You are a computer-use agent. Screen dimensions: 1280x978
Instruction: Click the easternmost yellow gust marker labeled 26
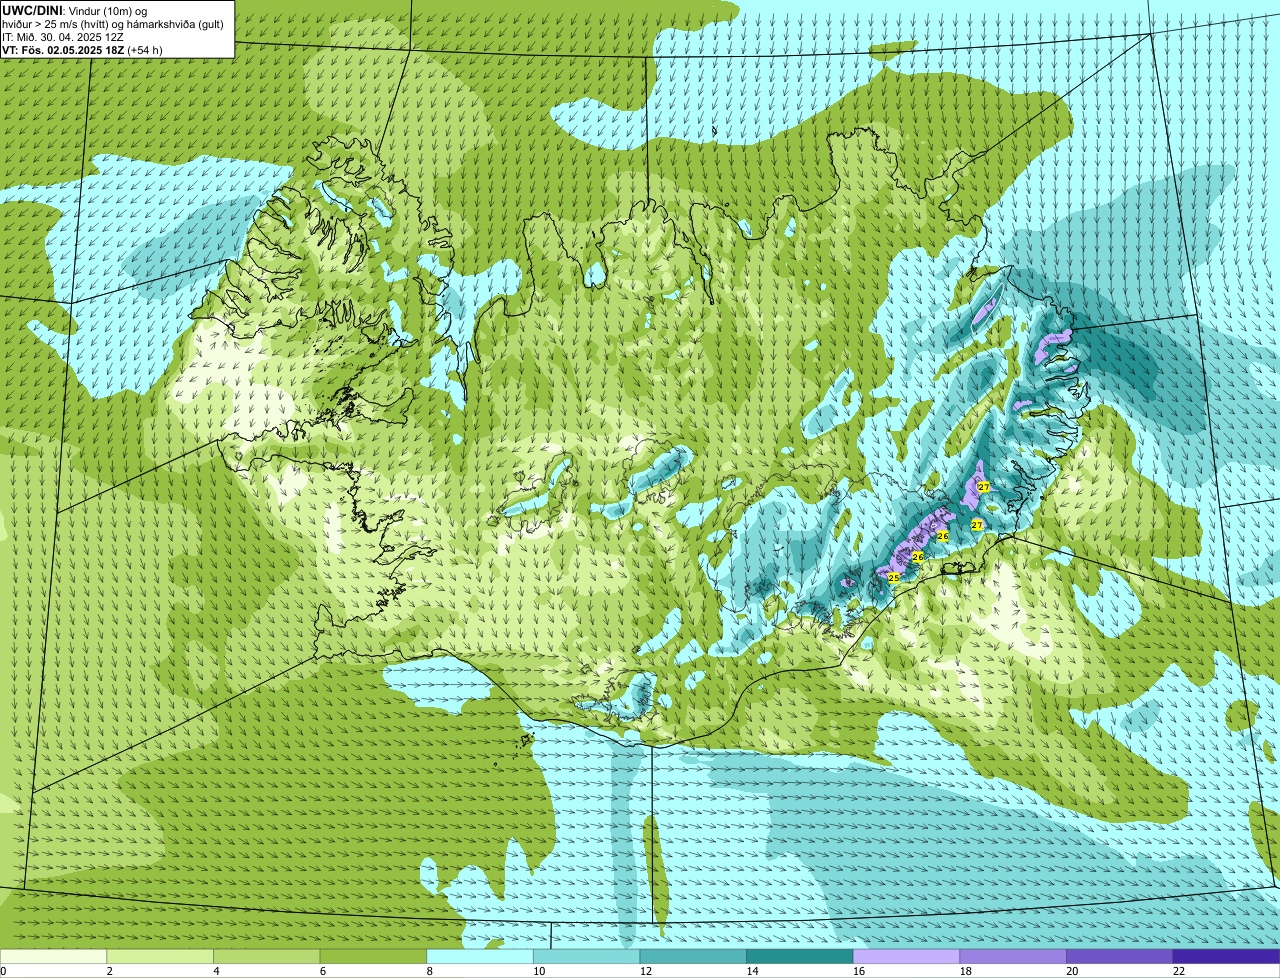942,537
